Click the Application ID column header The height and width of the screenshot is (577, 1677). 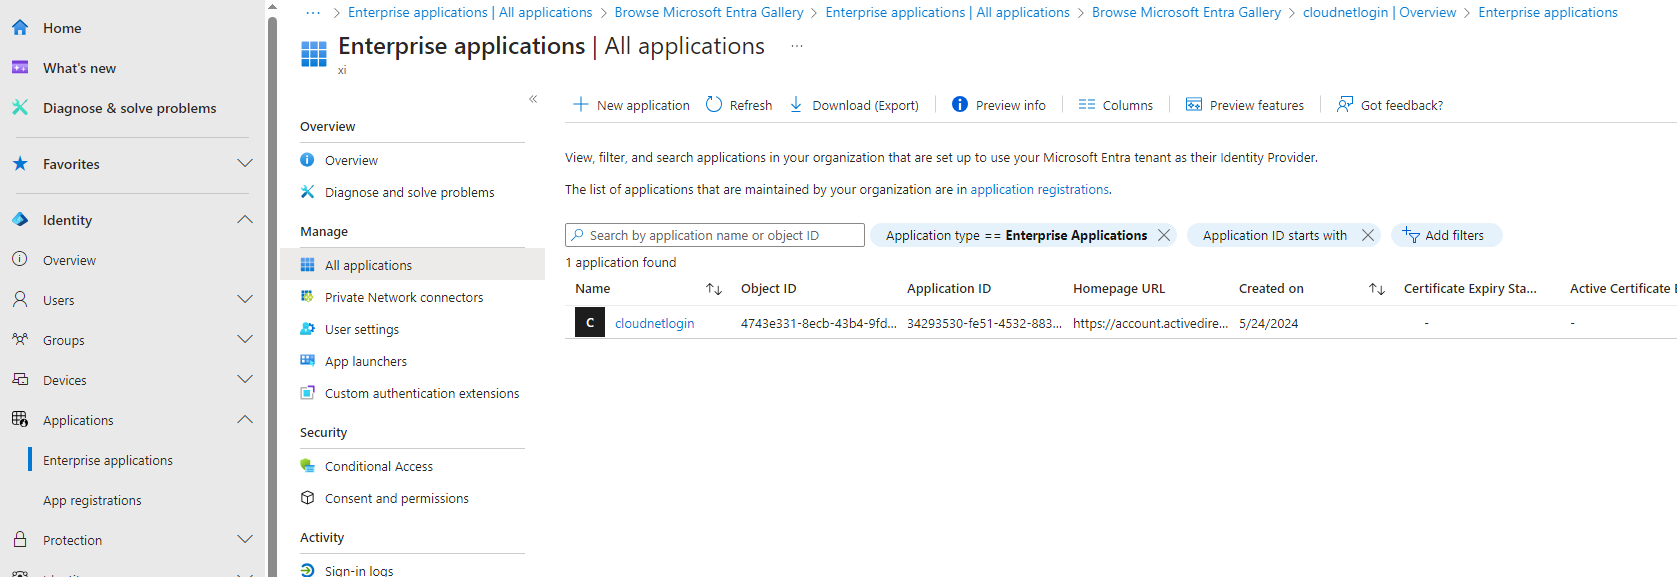[x=949, y=288]
